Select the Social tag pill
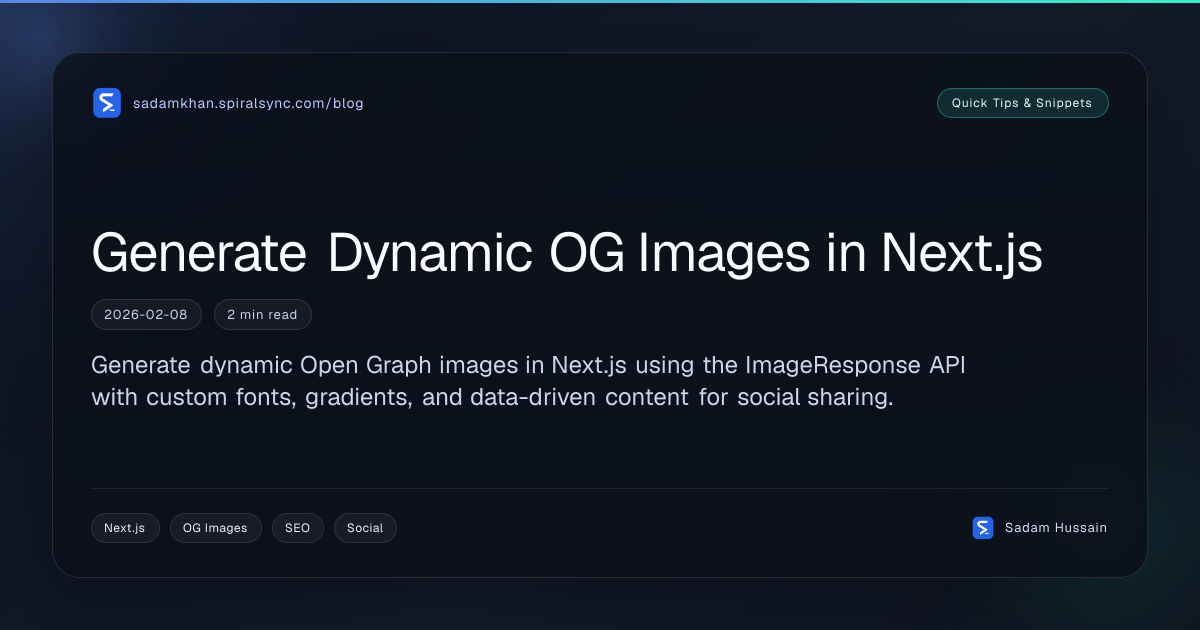 click(x=365, y=528)
